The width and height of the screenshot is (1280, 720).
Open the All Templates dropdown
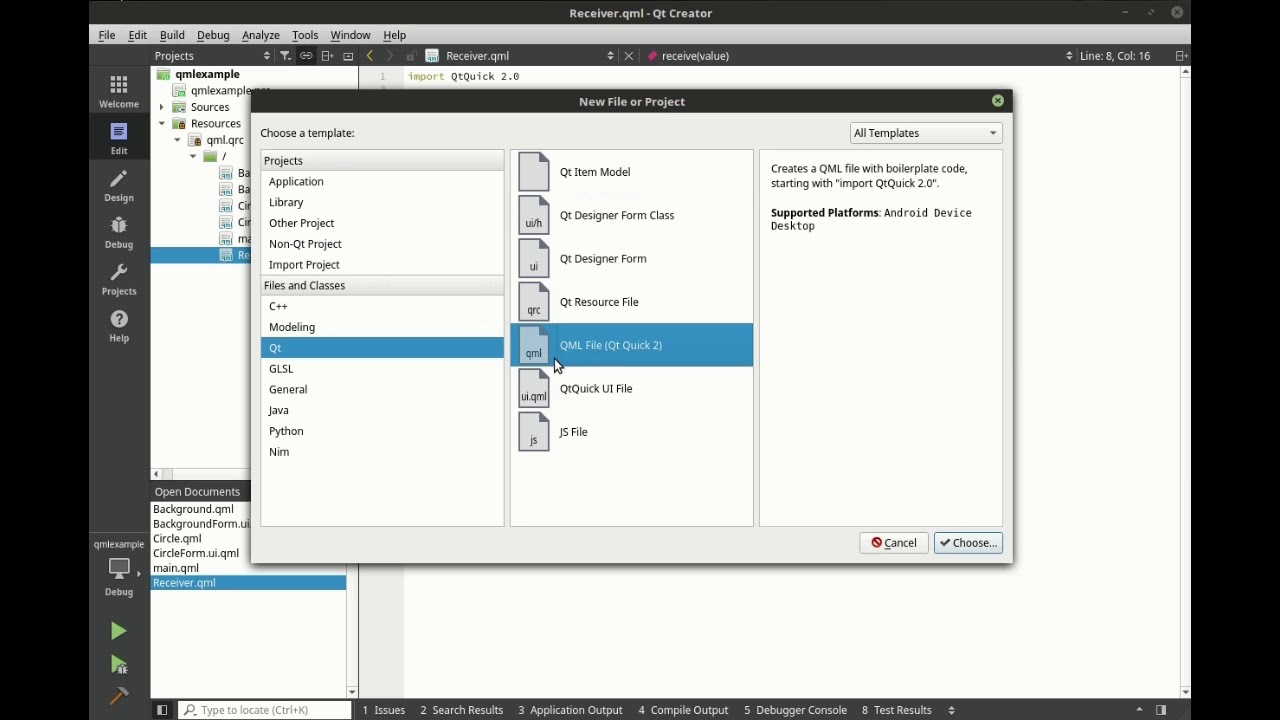(925, 133)
